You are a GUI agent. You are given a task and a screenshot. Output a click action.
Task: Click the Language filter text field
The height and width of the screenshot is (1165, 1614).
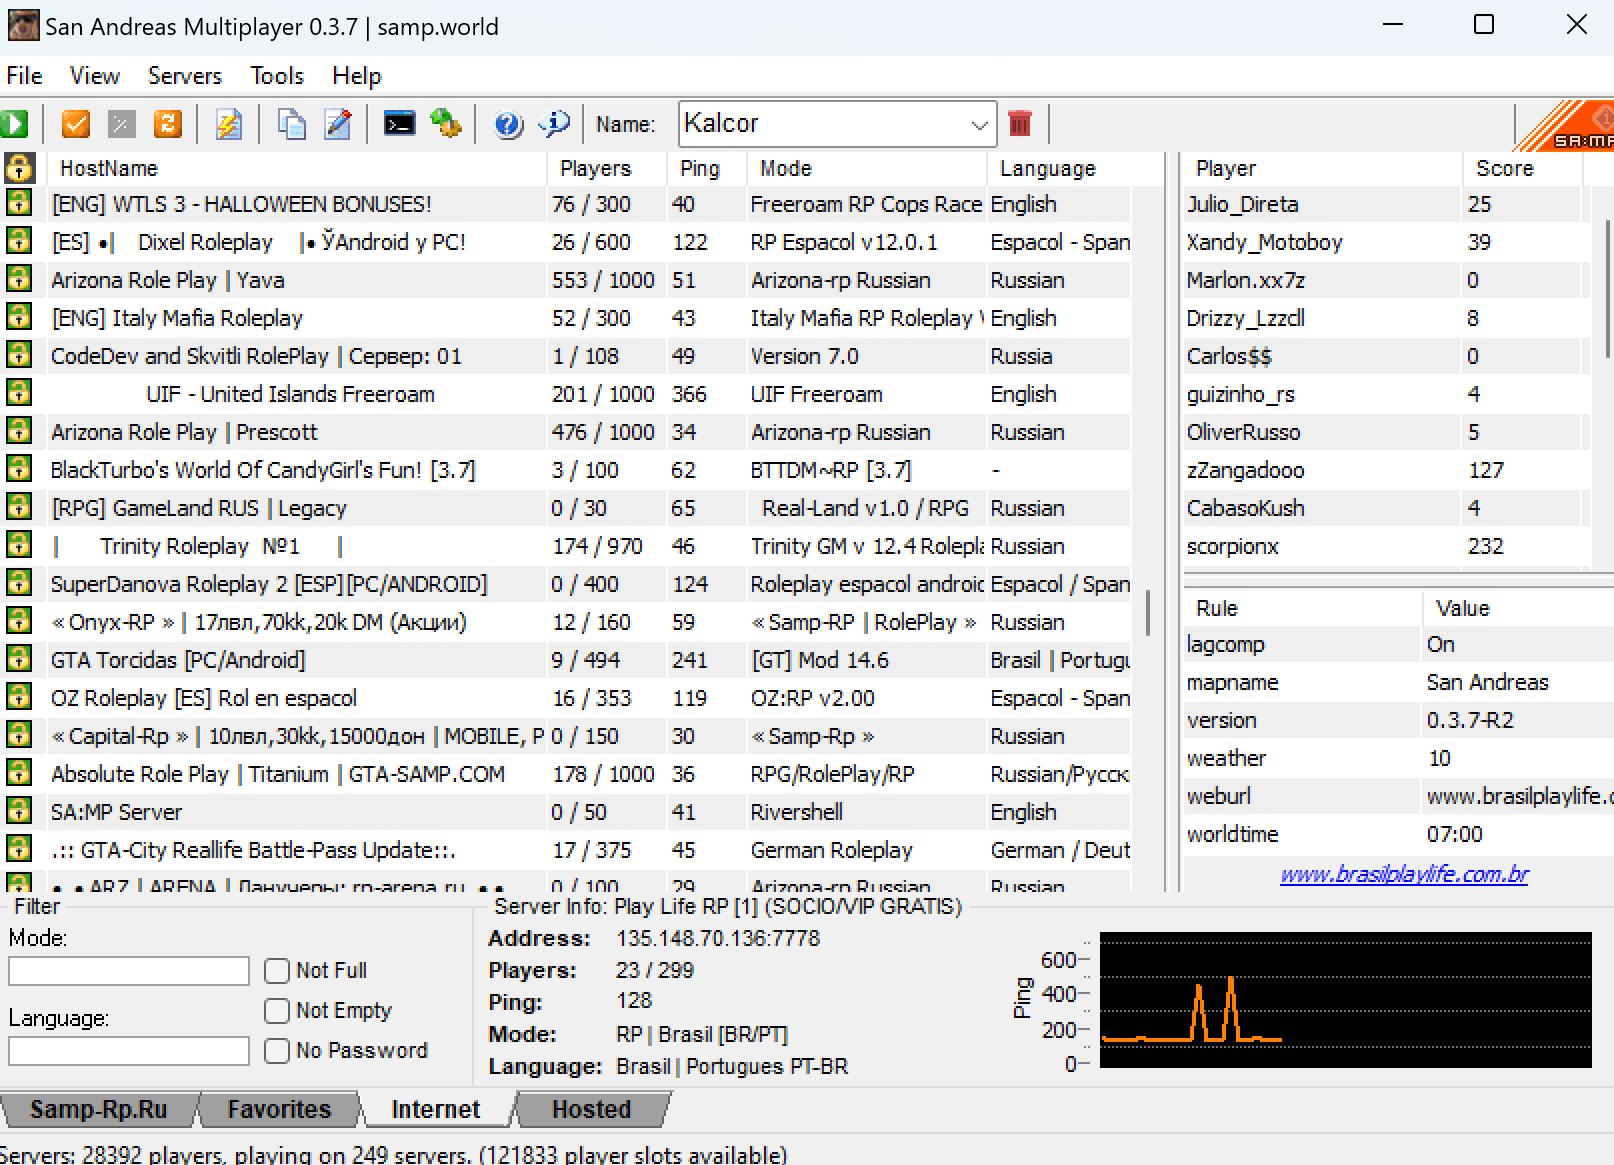(x=129, y=1051)
